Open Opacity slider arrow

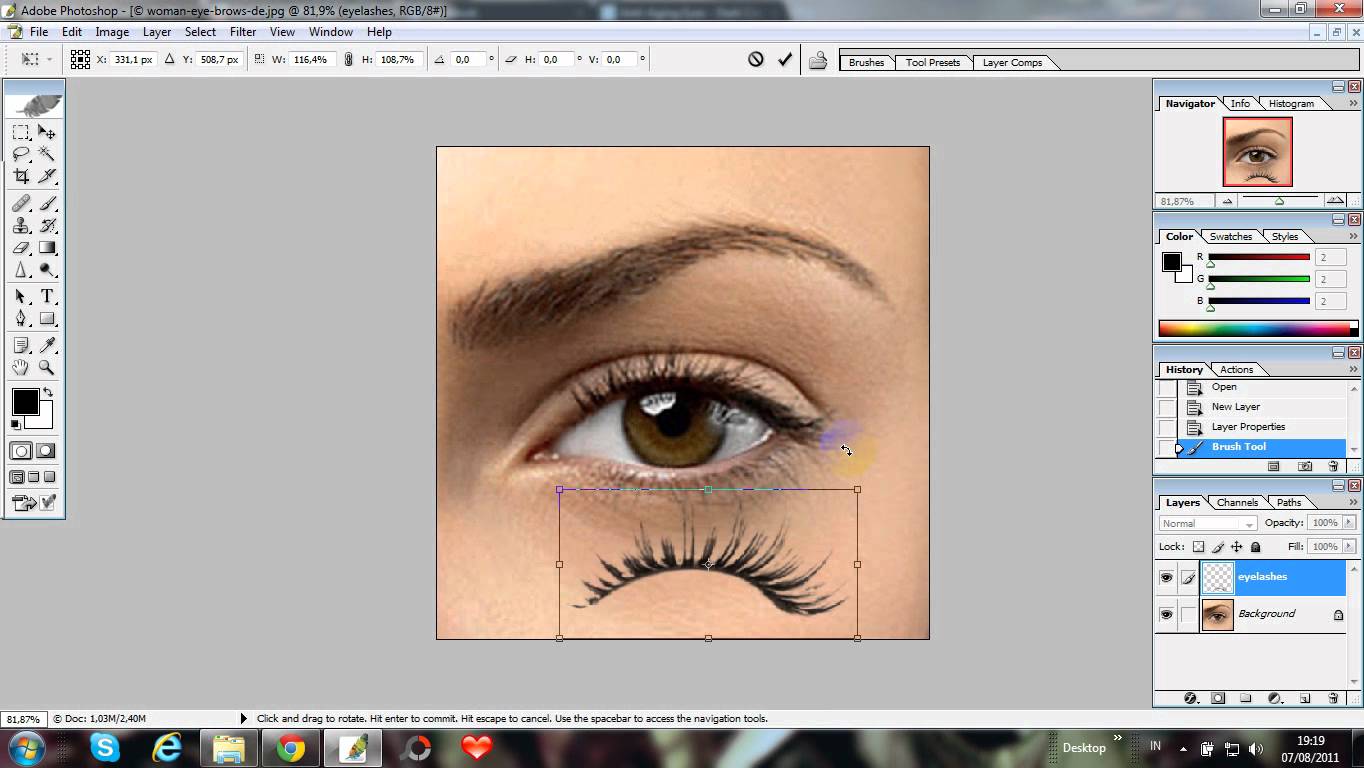(1348, 523)
